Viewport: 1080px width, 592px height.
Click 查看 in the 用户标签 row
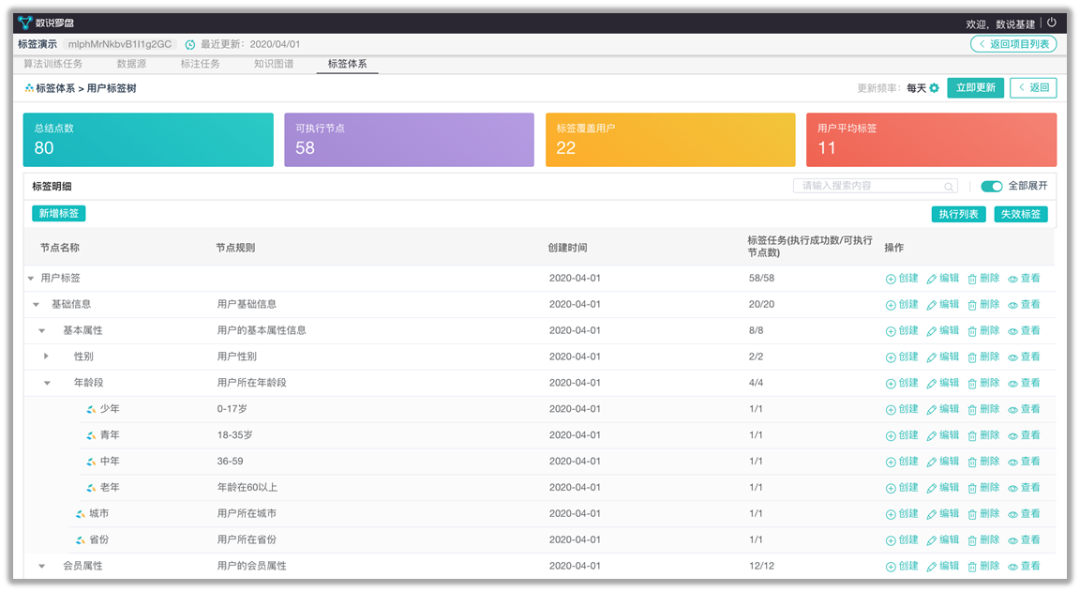(1024, 278)
